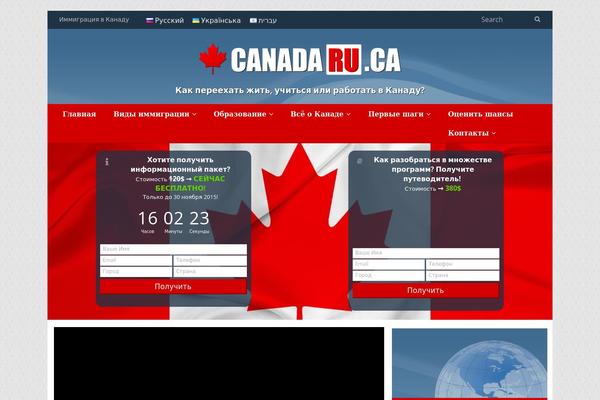Click the black video player area
The height and width of the screenshot is (400, 600).
219,363
